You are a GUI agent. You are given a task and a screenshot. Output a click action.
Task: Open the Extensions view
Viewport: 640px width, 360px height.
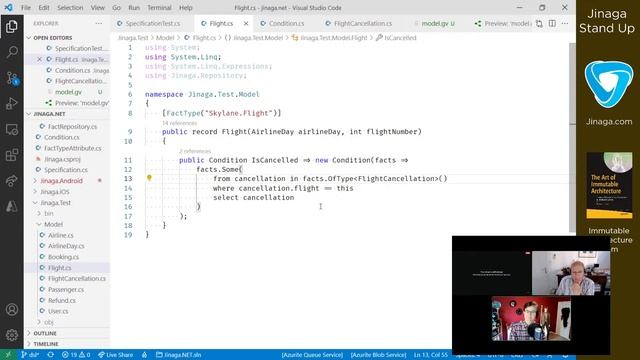pyautogui.click(x=12, y=155)
